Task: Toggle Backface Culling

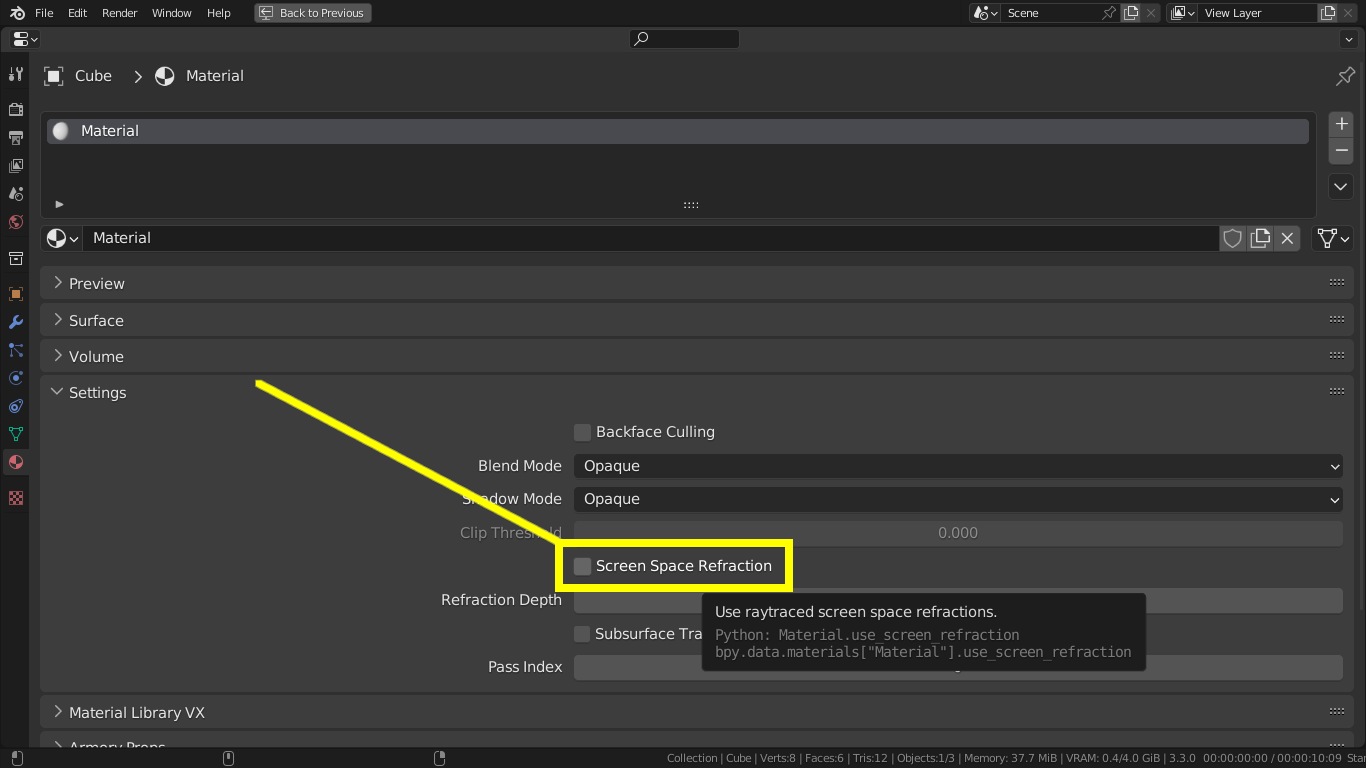Action: (582, 432)
